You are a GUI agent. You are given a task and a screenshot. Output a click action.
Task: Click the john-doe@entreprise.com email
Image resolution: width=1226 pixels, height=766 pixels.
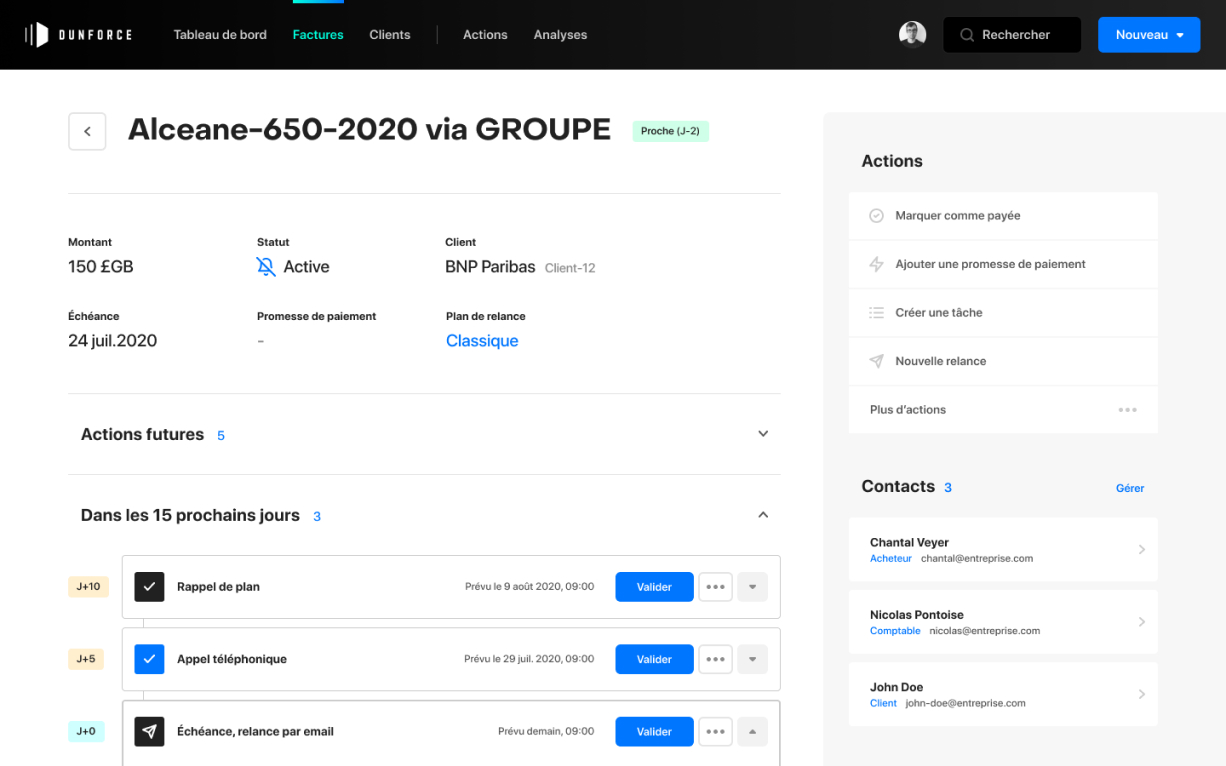[x=966, y=703]
